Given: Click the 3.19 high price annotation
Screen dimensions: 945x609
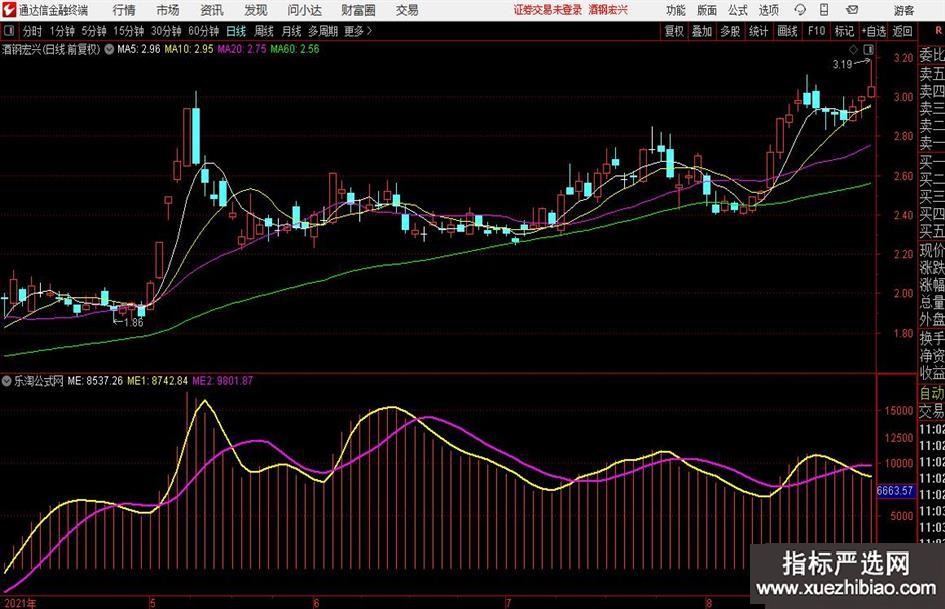Looking at the screenshot, I should click(x=842, y=64).
